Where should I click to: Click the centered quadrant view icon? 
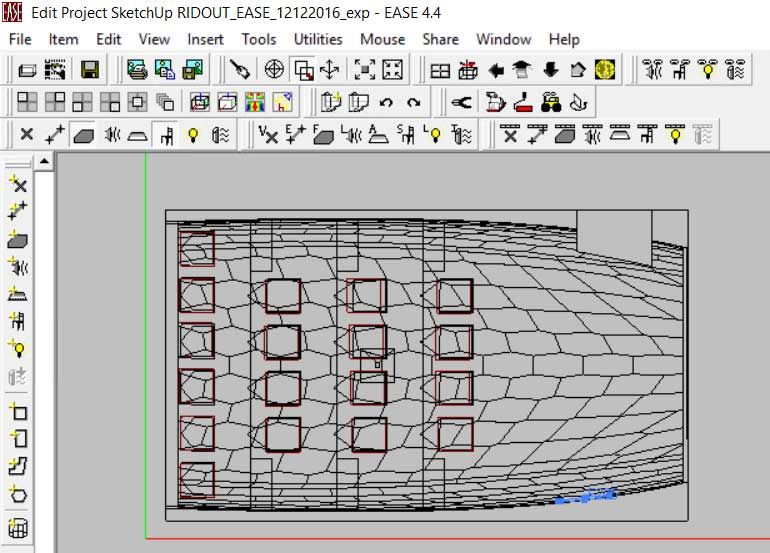coord(137,103)
